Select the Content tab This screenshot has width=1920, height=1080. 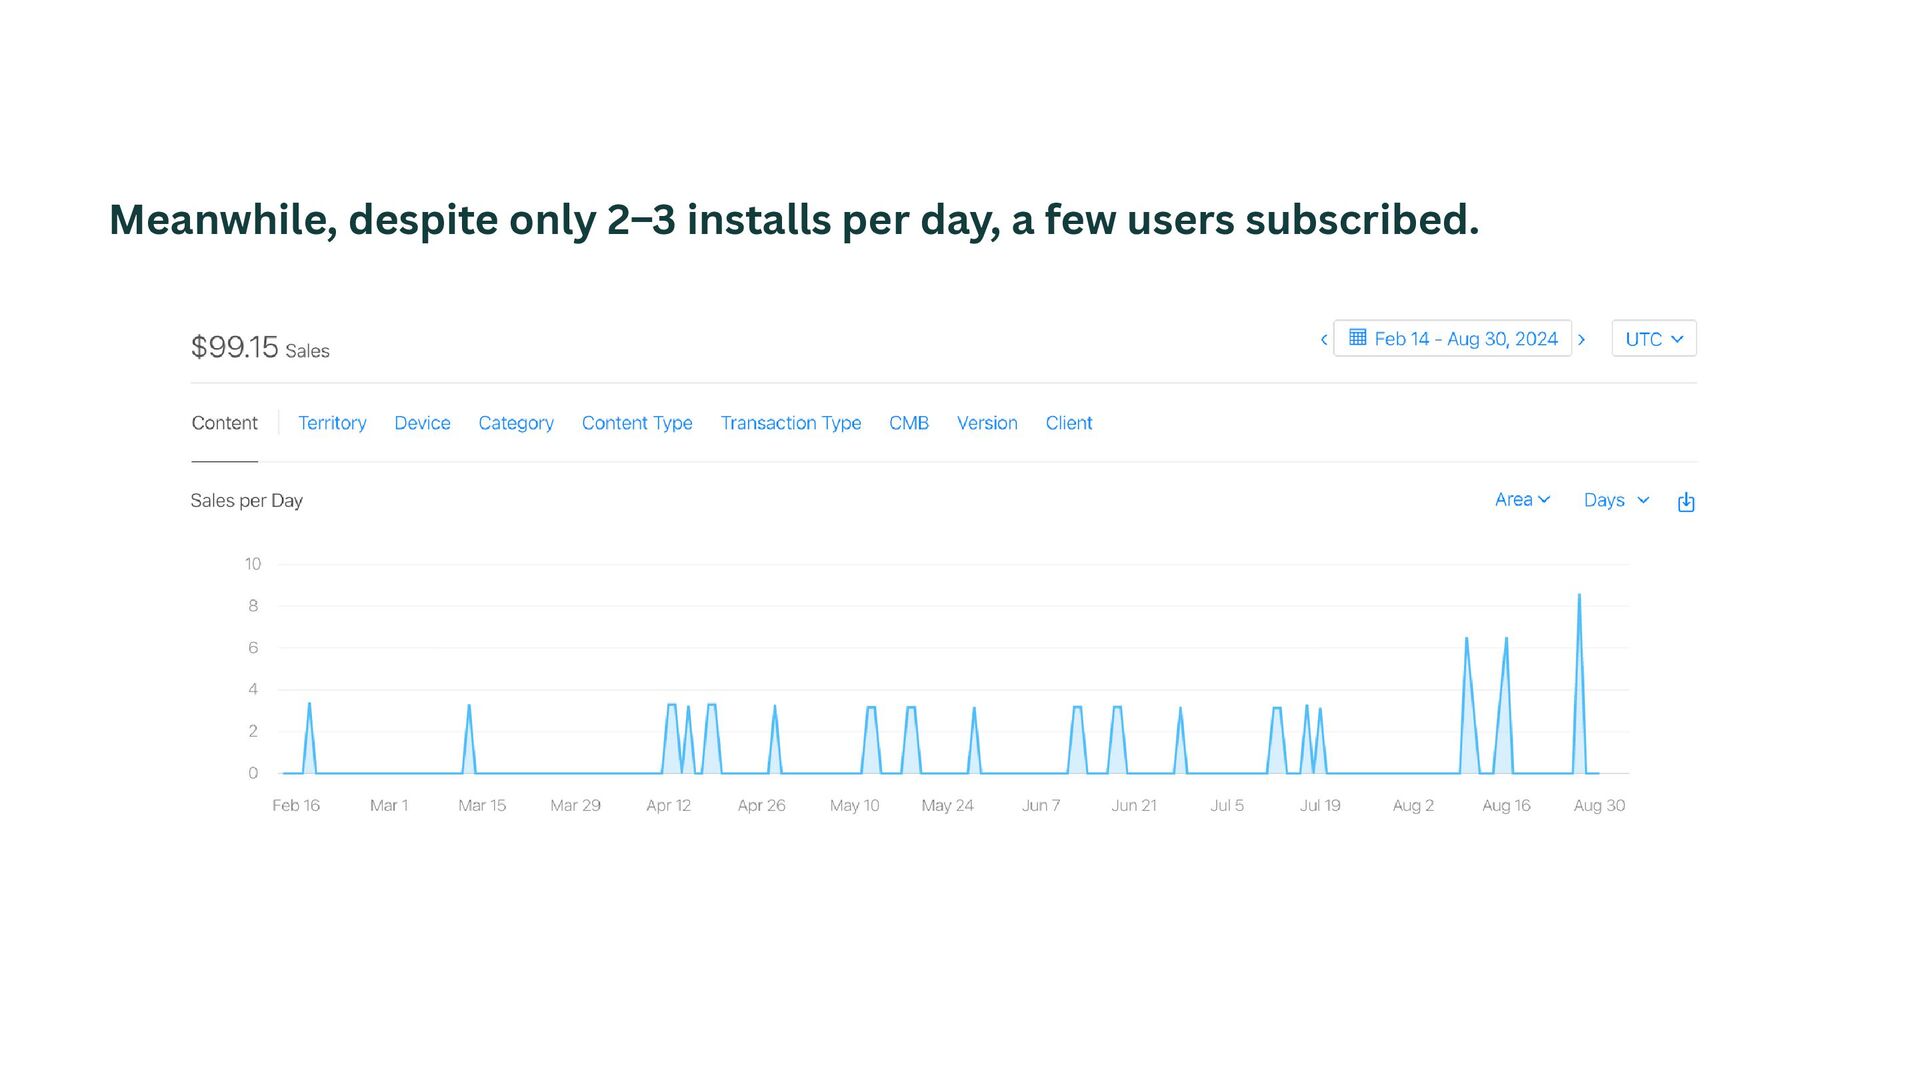224,423
